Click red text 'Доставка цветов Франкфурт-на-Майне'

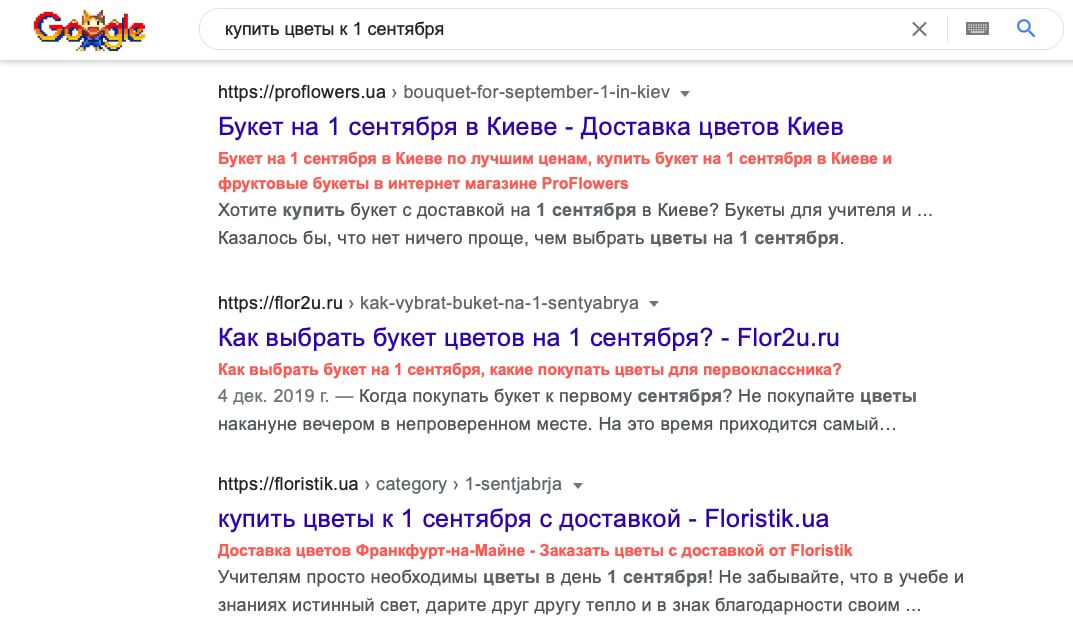pyautogui.click(x=371, y=550)
